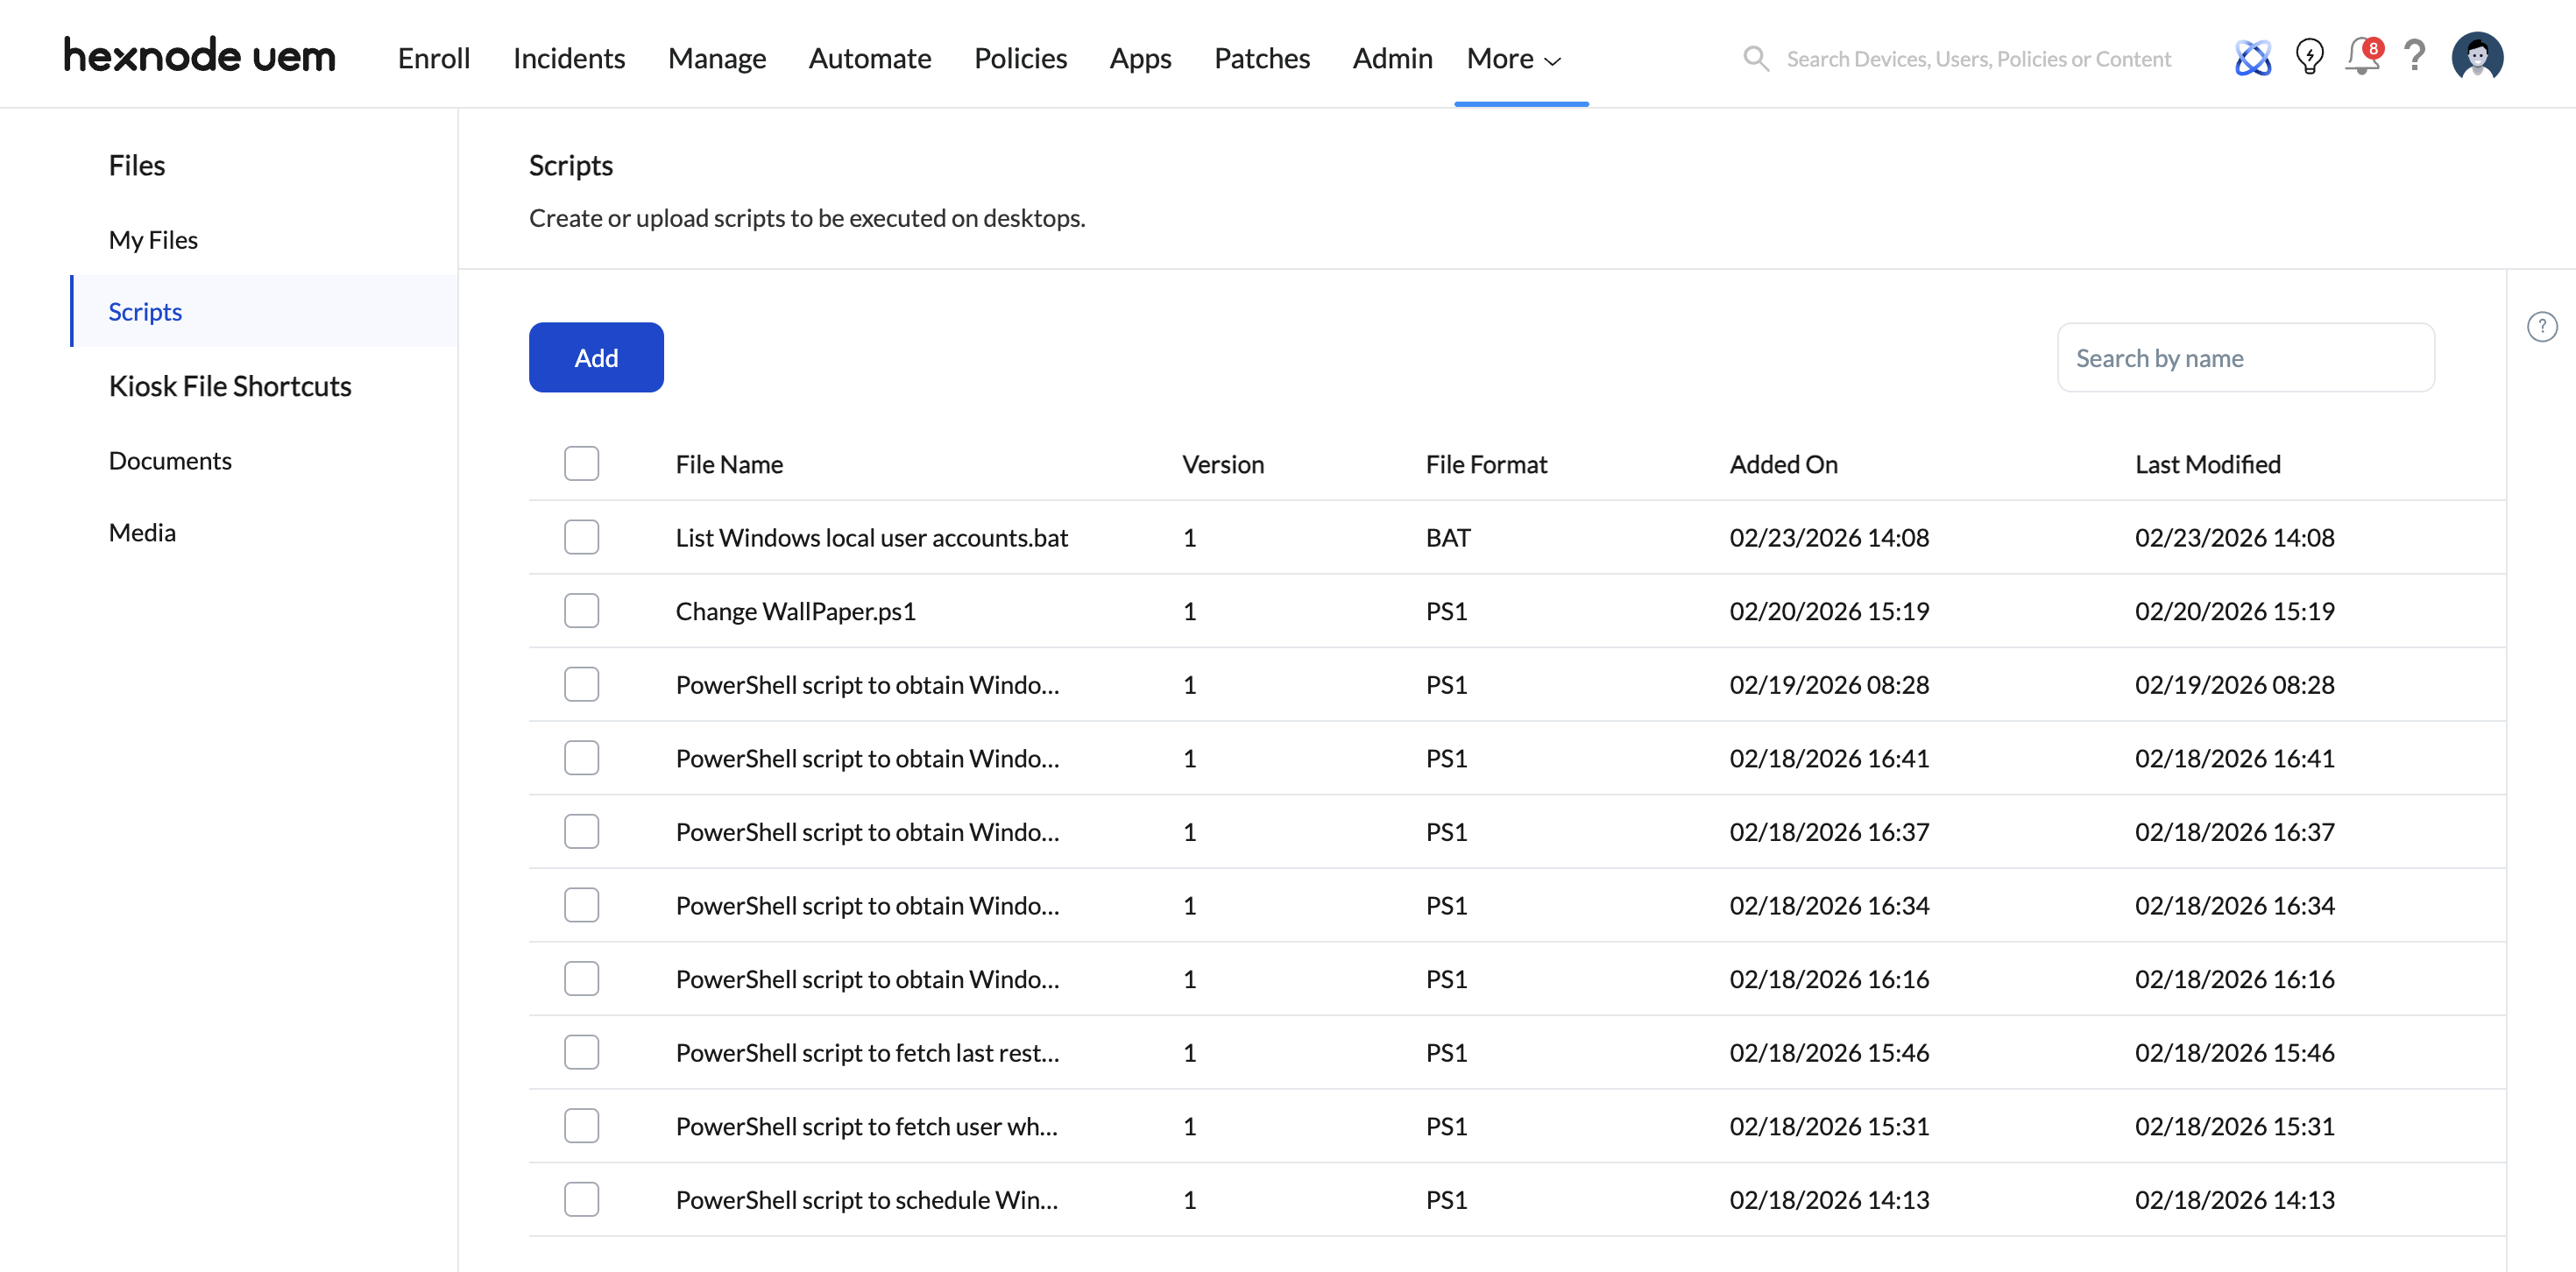Go to My Files in the sidebar

click(153, 240)
